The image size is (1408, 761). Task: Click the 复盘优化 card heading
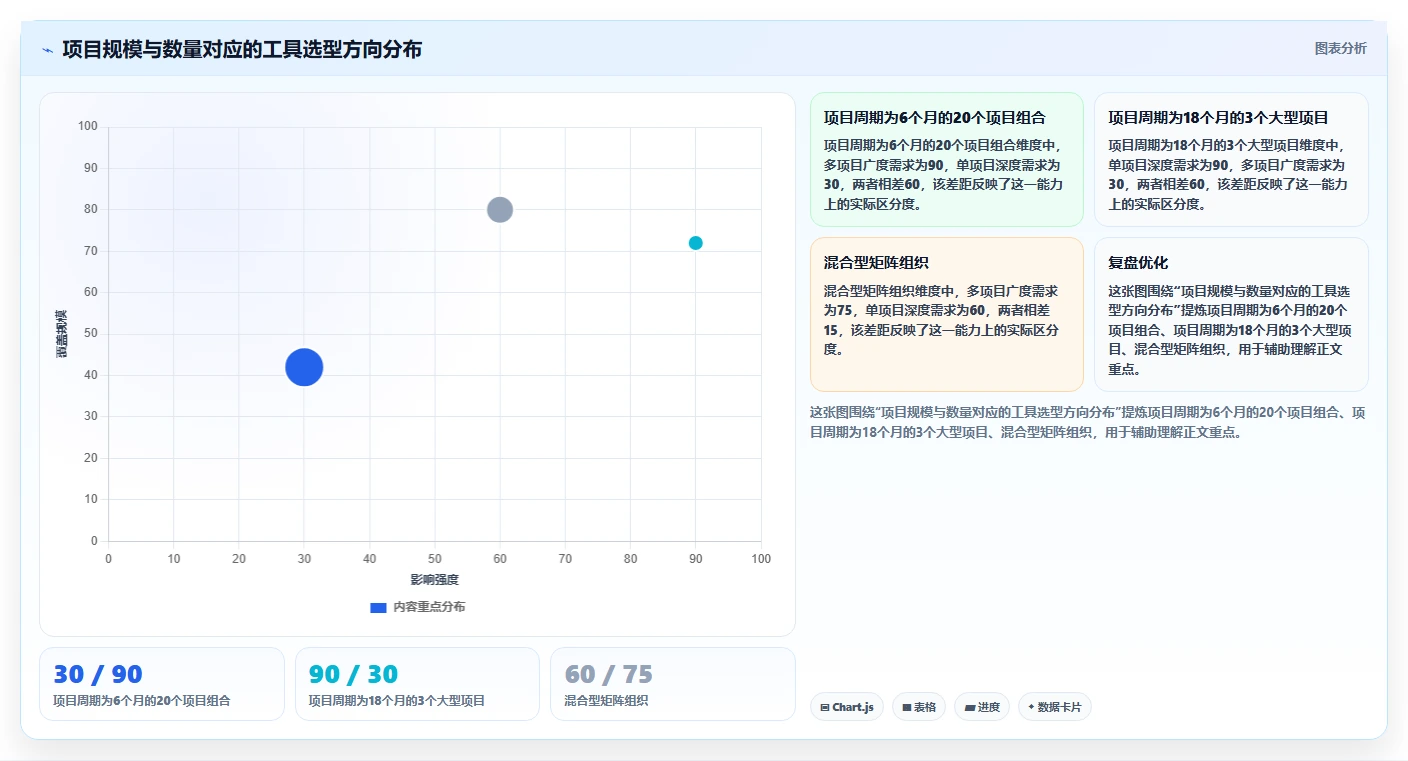[1138, 263]
